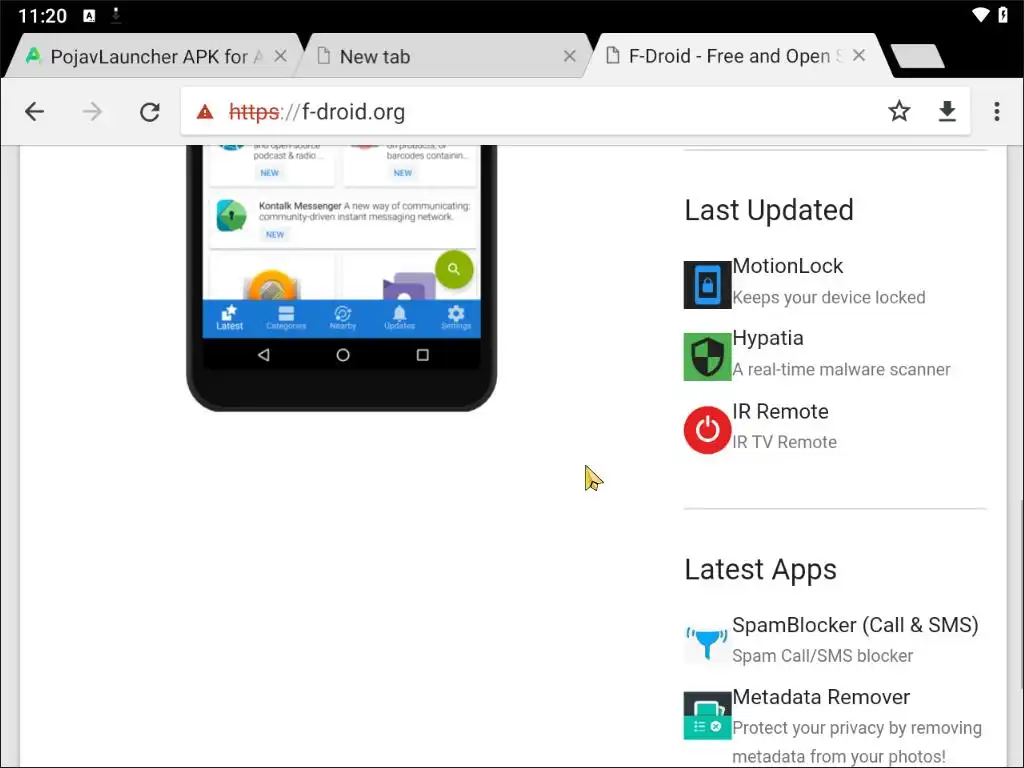Close the PojavLauncher APK tab

(x=281, y=56)
